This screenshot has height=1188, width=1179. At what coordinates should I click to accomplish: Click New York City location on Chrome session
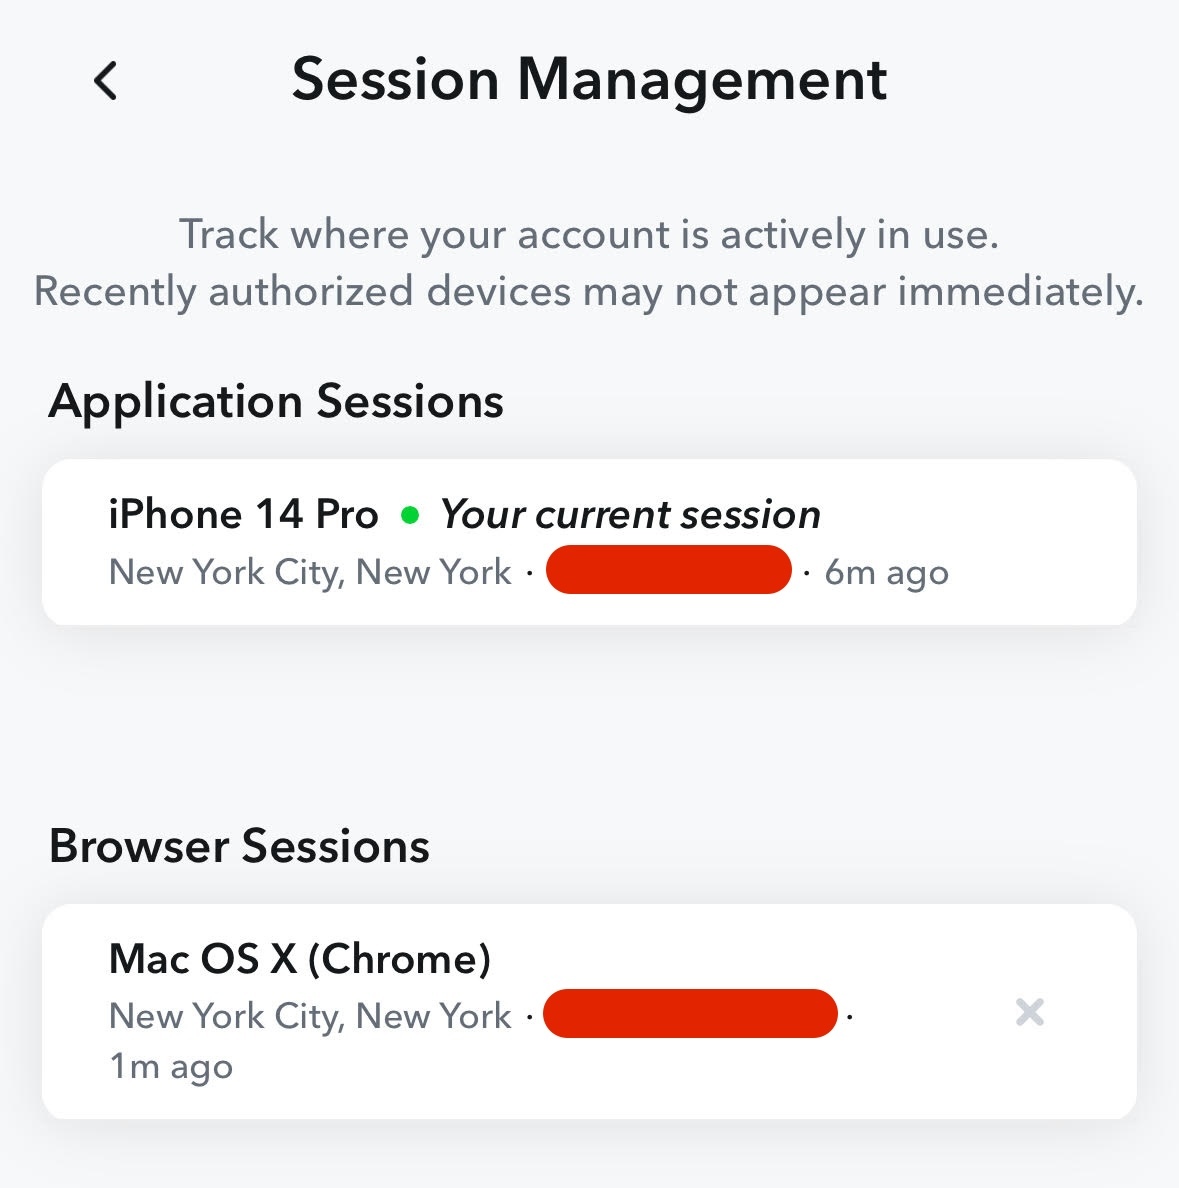click(309, 1015)
